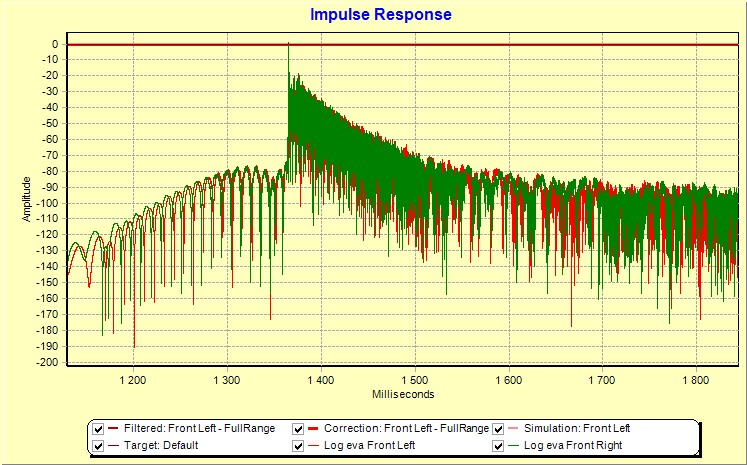Toggle the Log eva Front Left checkbox

298,446
